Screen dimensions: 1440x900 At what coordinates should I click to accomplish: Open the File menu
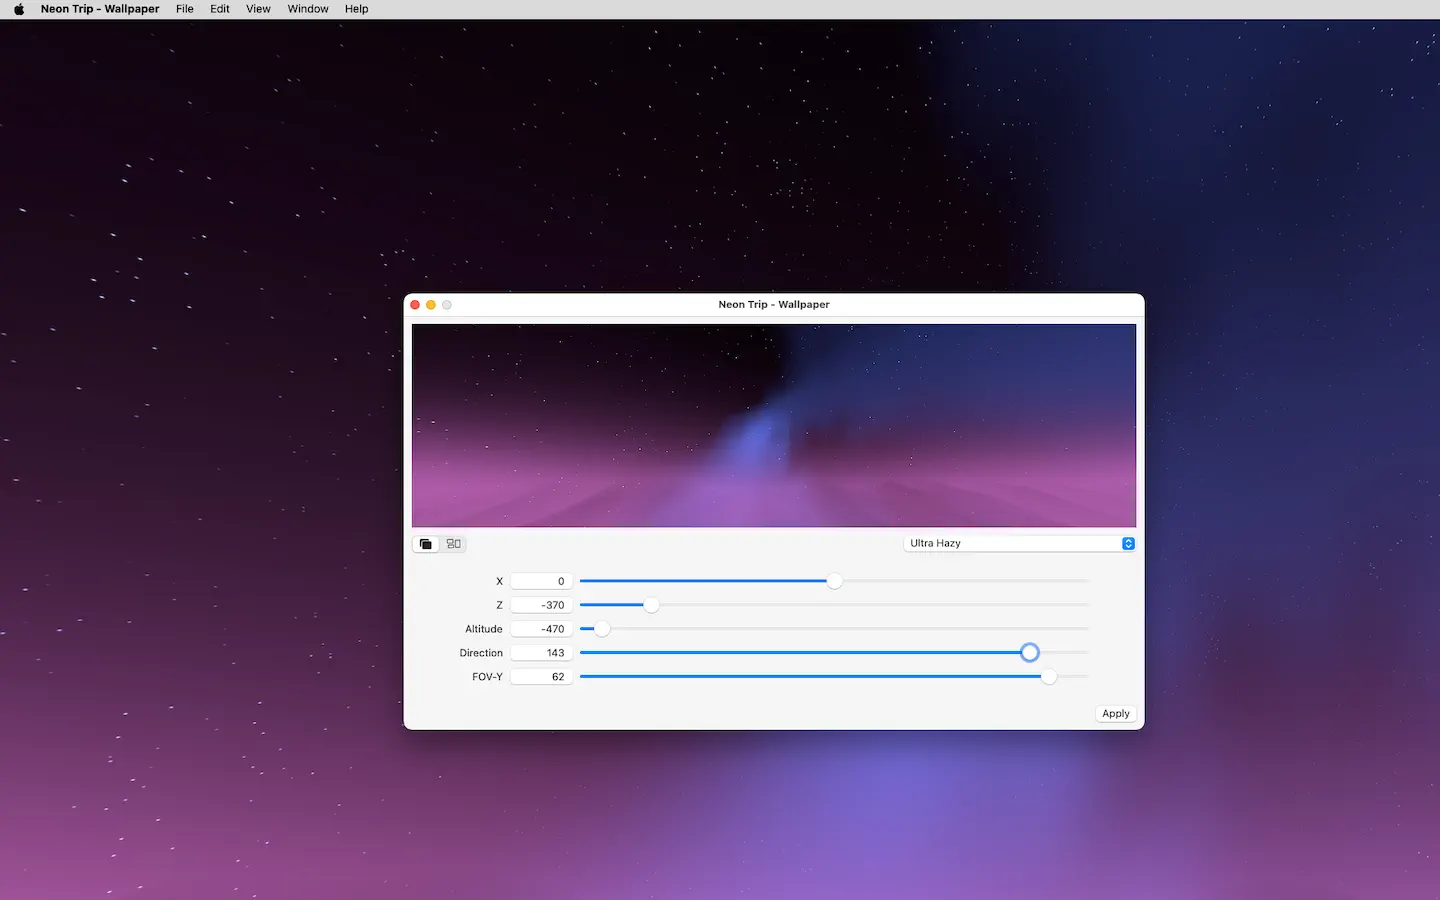185,9
